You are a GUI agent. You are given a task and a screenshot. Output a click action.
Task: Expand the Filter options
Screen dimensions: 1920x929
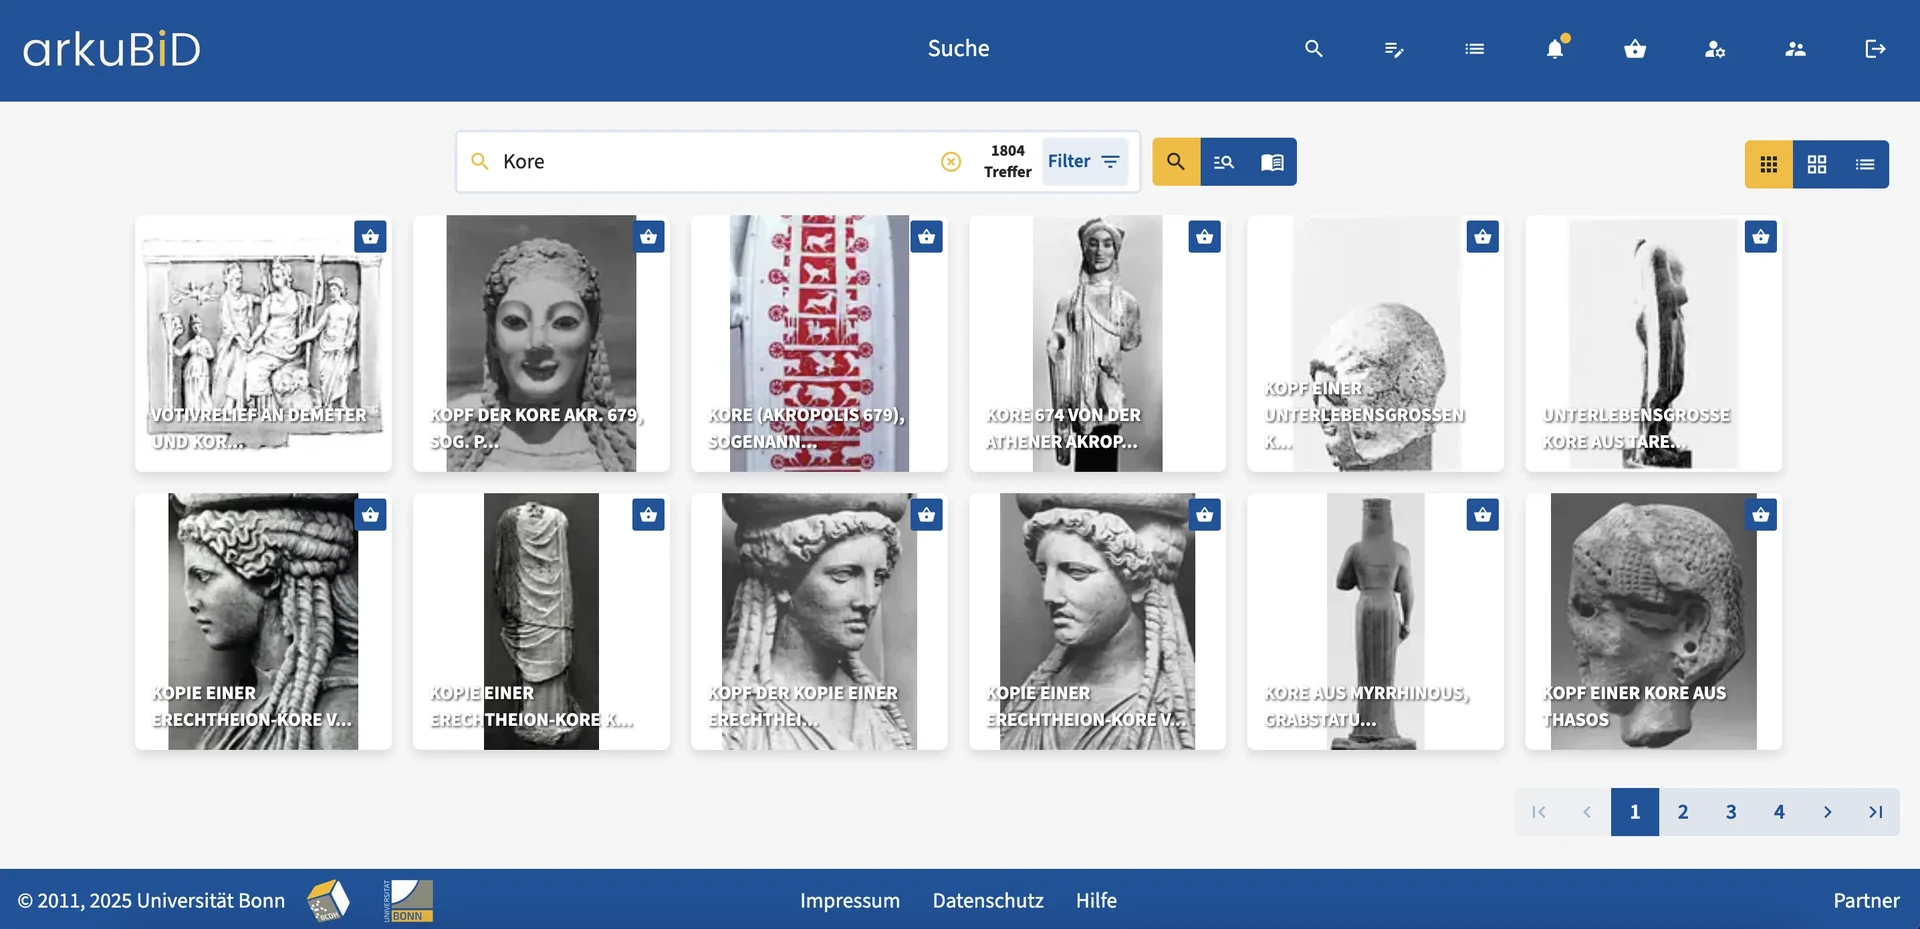(x=1085, y=162)
